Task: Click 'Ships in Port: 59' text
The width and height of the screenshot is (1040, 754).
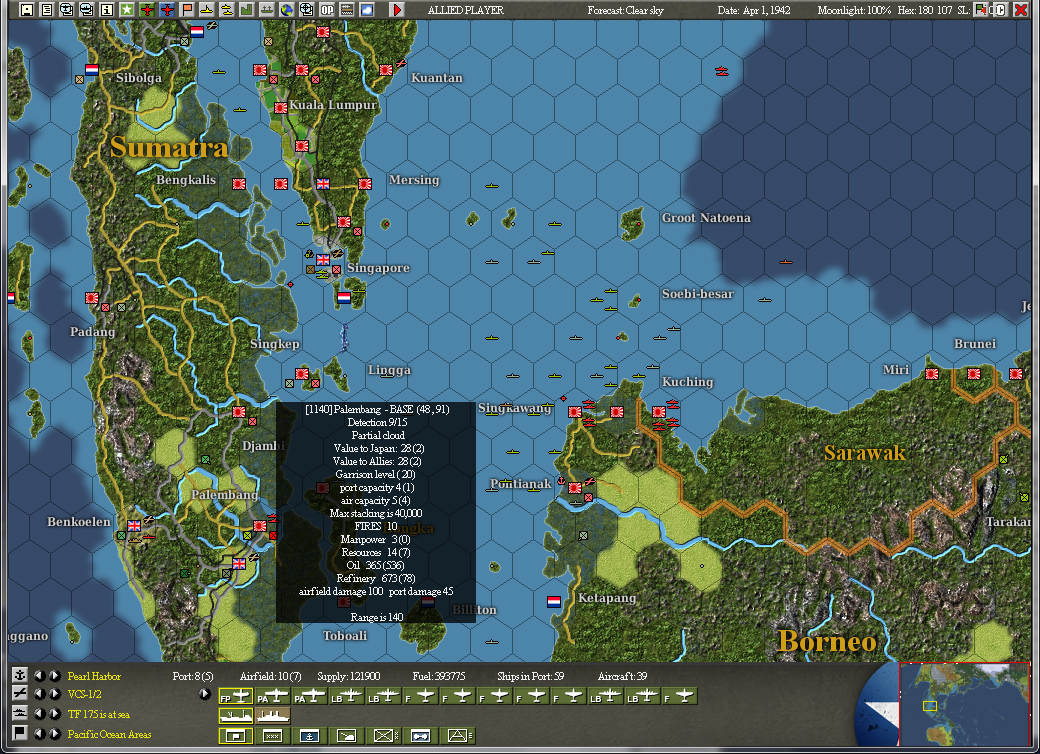Action: [x=531, y=676]
